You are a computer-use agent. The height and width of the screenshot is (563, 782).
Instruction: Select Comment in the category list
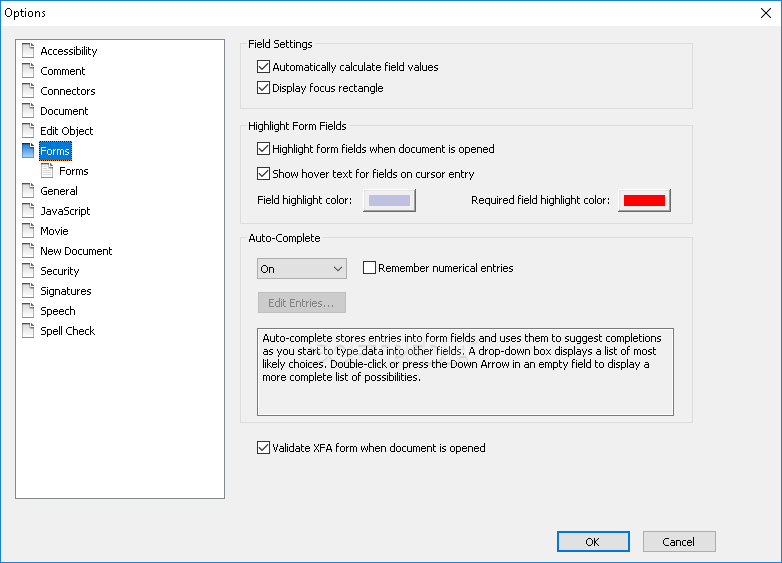click(x=63, y=71)
